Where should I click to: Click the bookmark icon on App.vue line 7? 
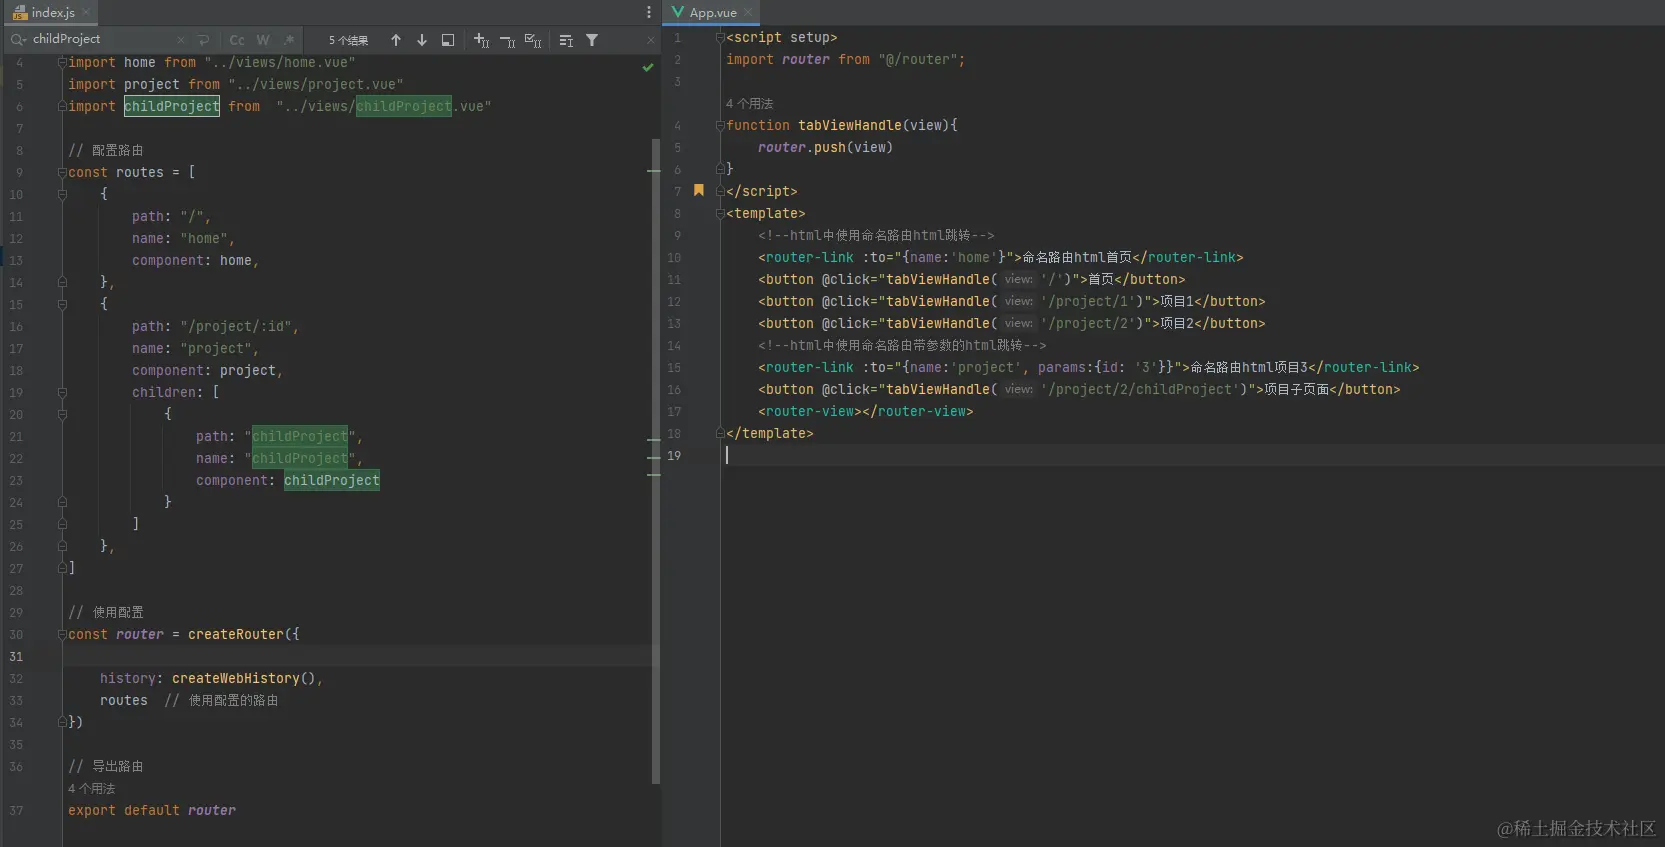(x=699, y=190)
